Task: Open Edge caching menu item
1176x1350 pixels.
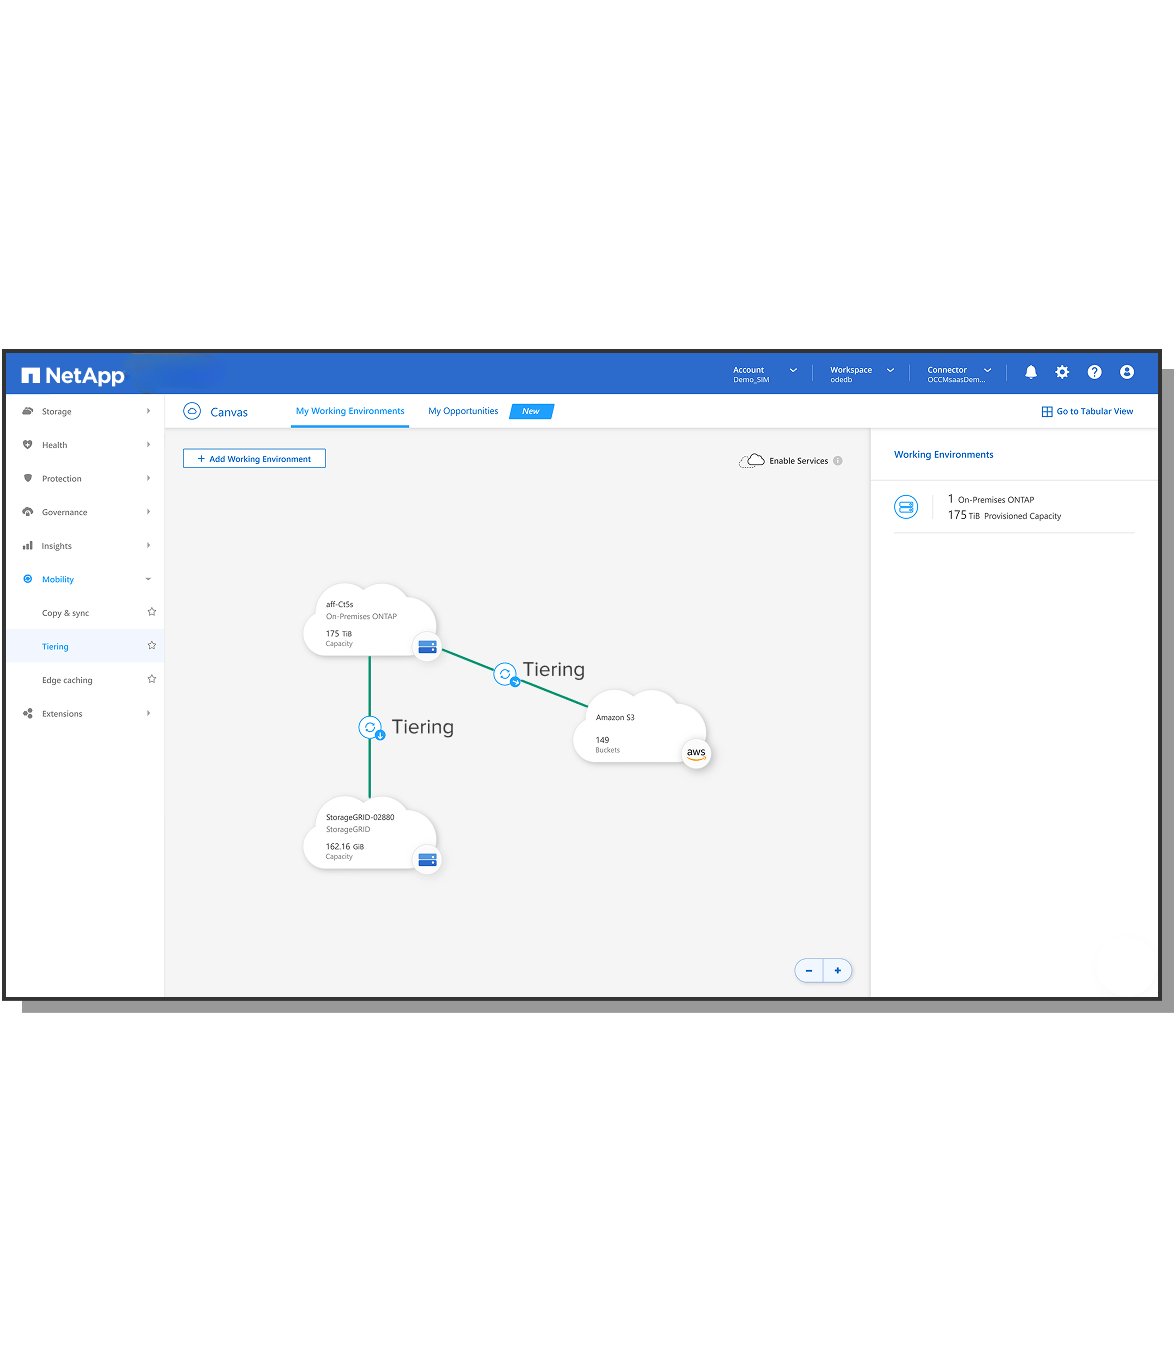Action: click(x=67, y=680)
